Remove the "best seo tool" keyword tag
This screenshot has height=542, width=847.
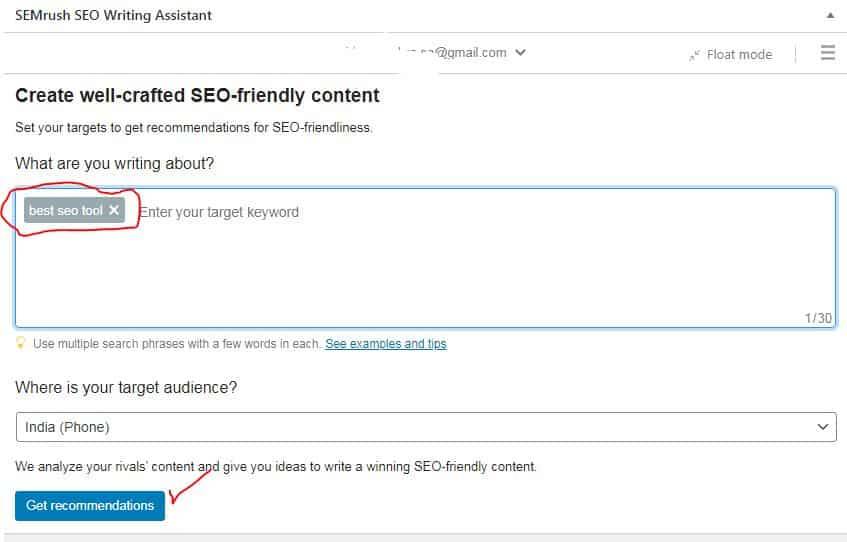click(114, 210)
